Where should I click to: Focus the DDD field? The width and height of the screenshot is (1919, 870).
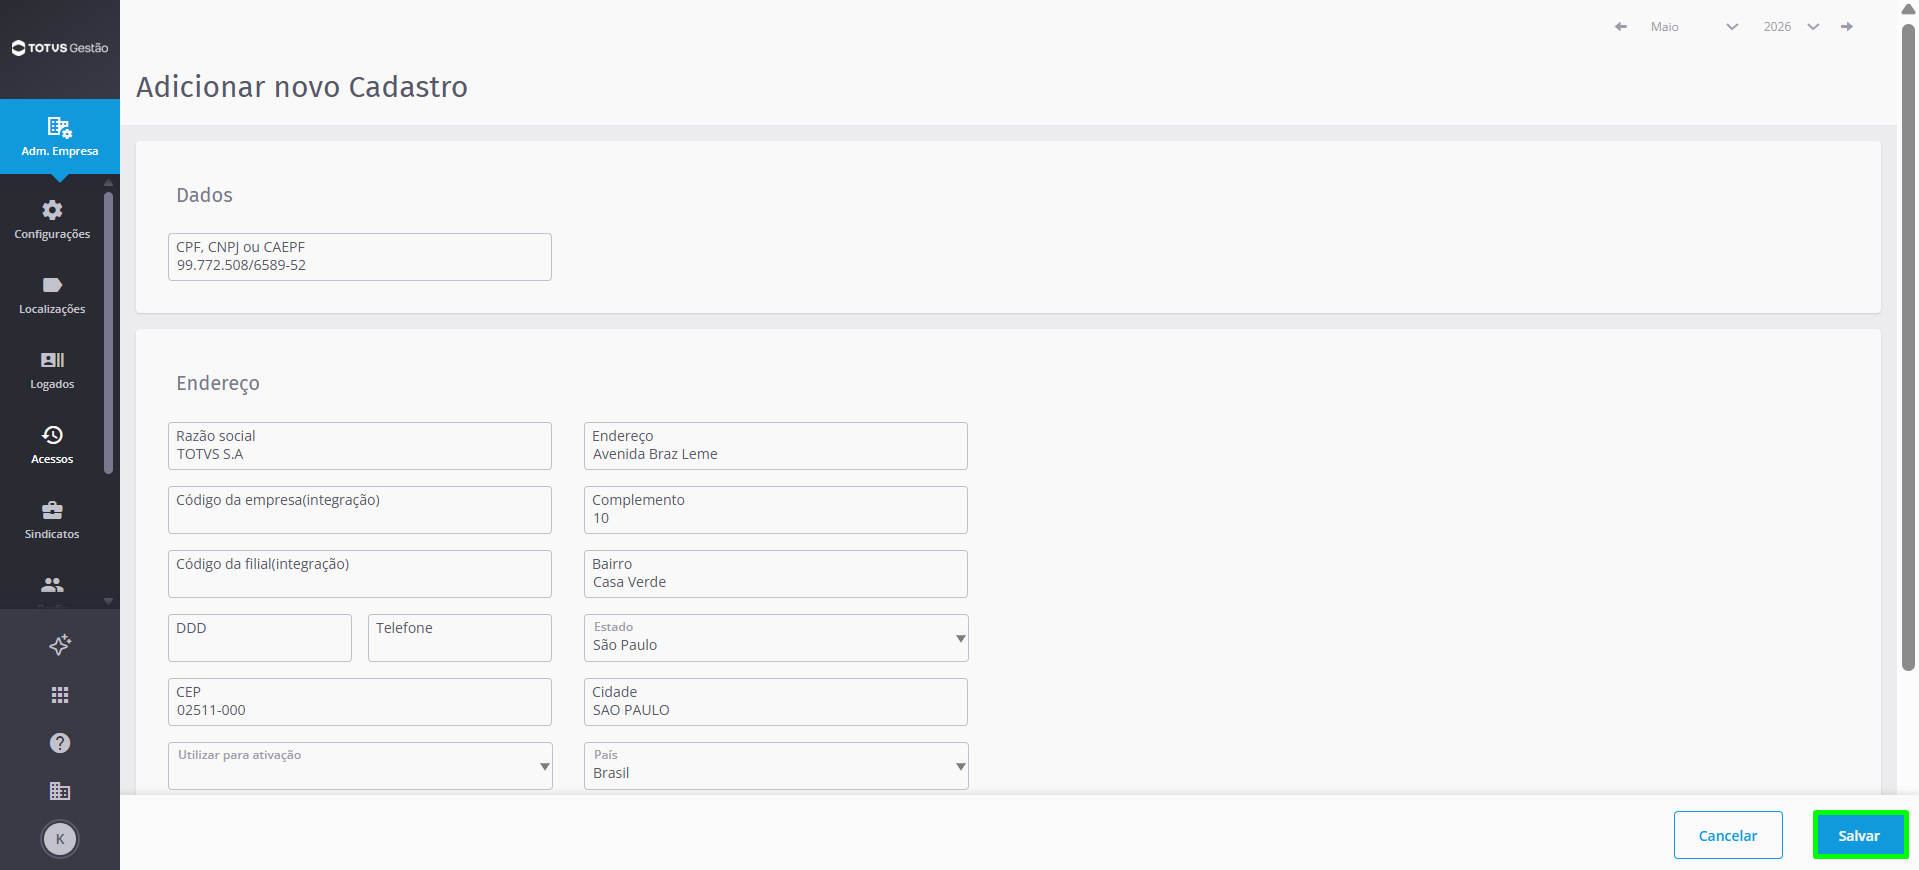click(x=260, y=638)
